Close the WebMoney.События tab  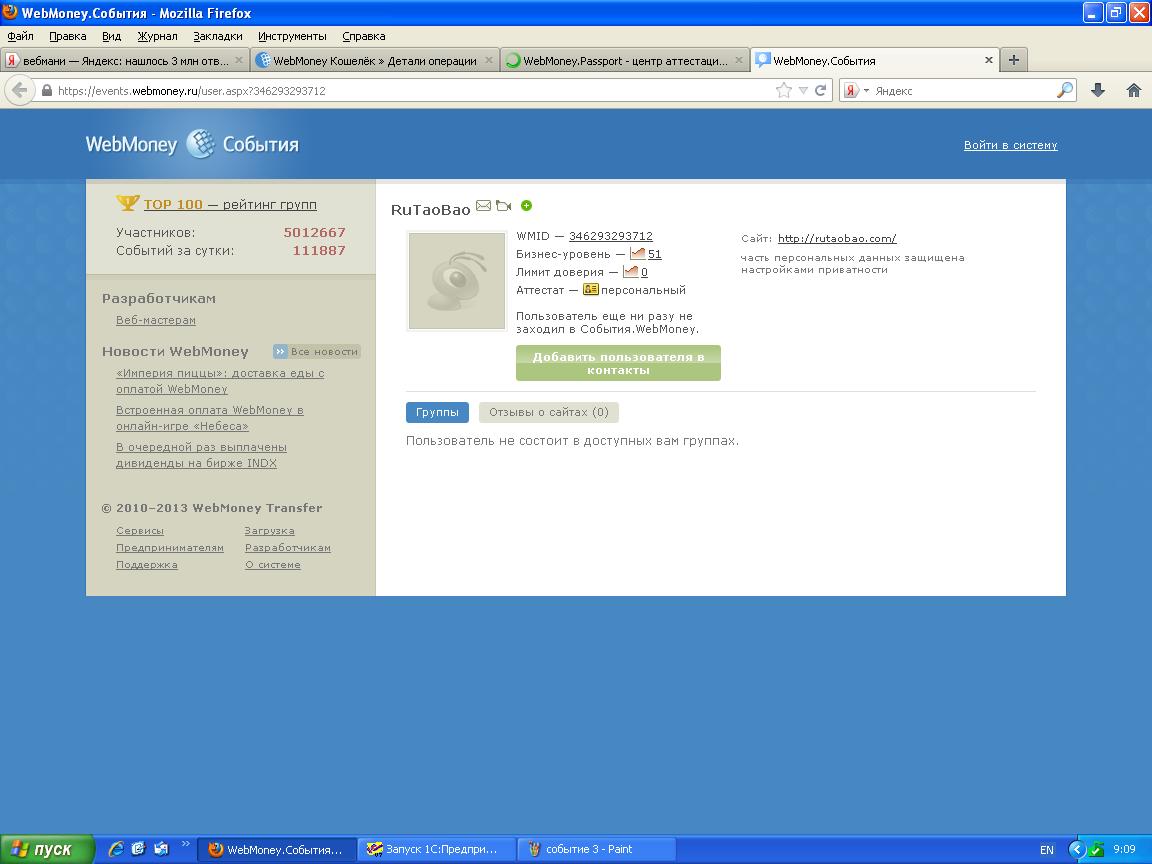click(989, 60)
